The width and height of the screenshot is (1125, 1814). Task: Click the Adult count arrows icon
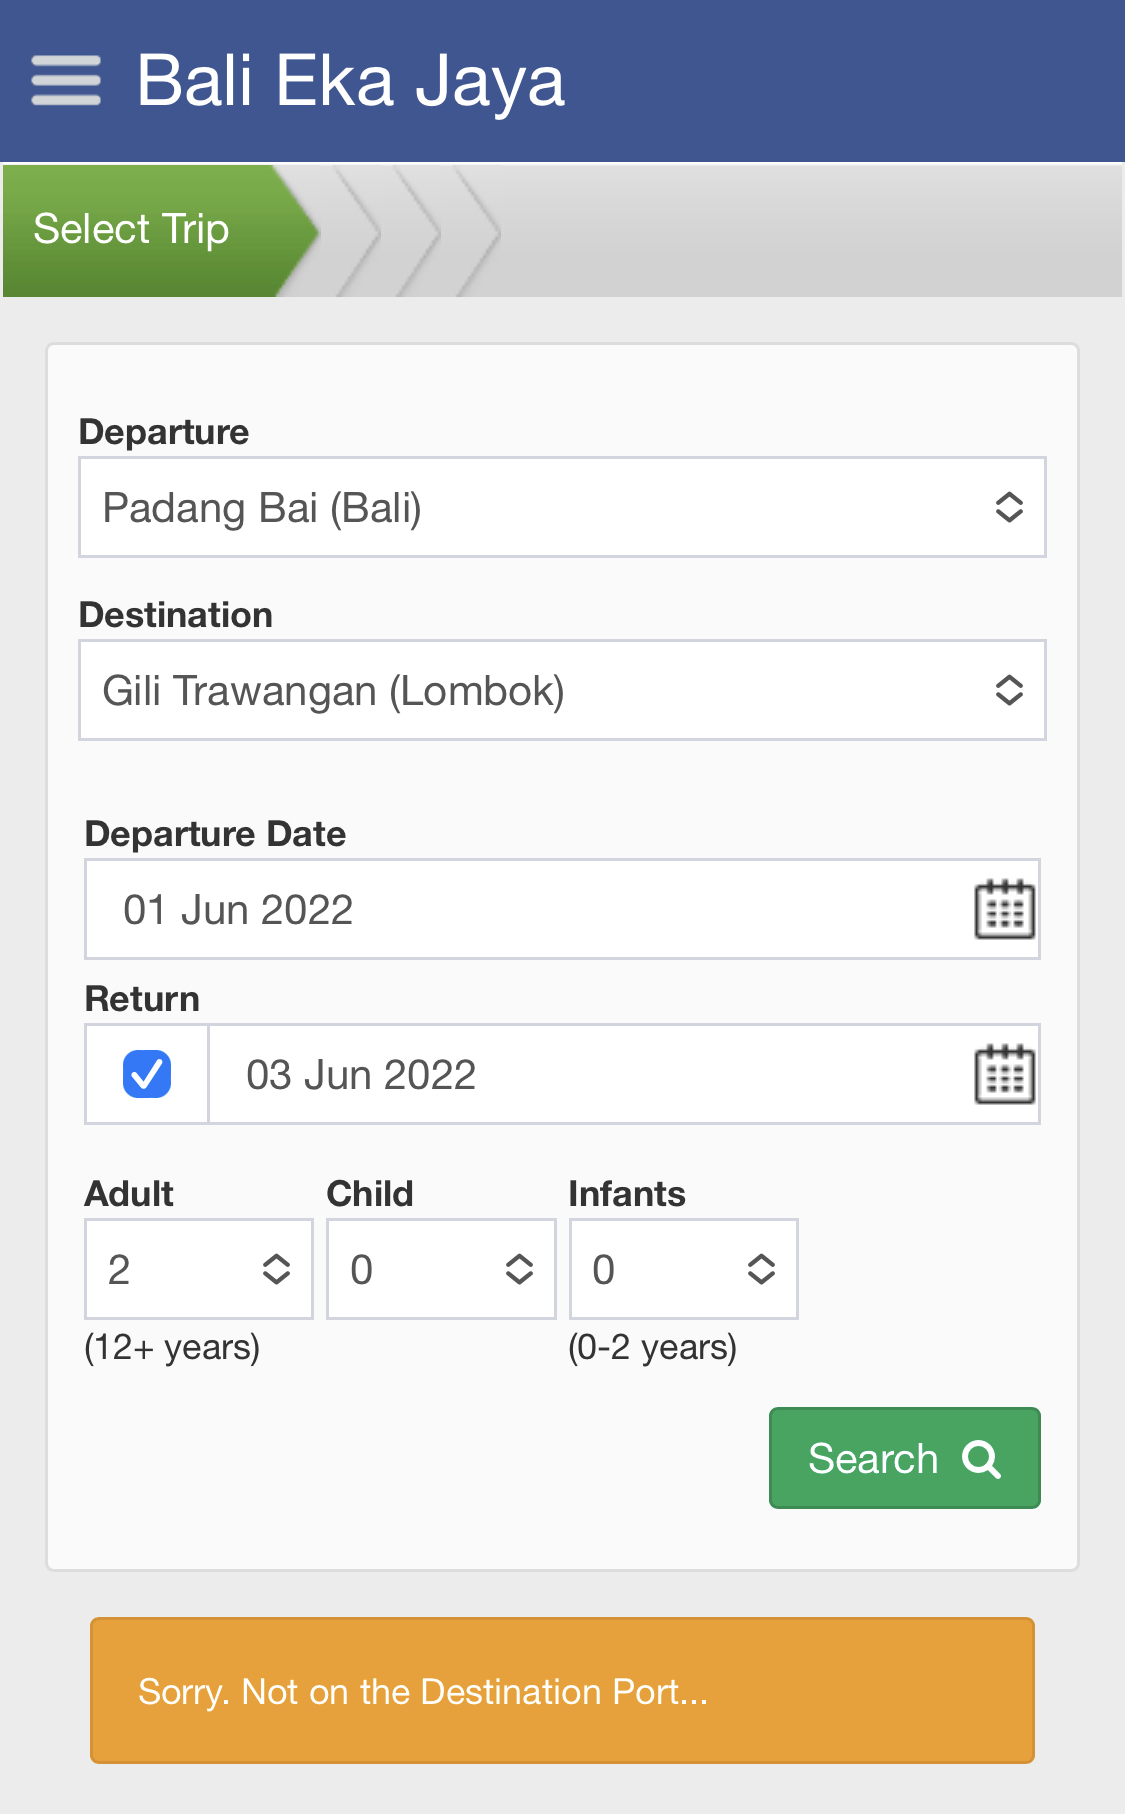[276, 1269]
